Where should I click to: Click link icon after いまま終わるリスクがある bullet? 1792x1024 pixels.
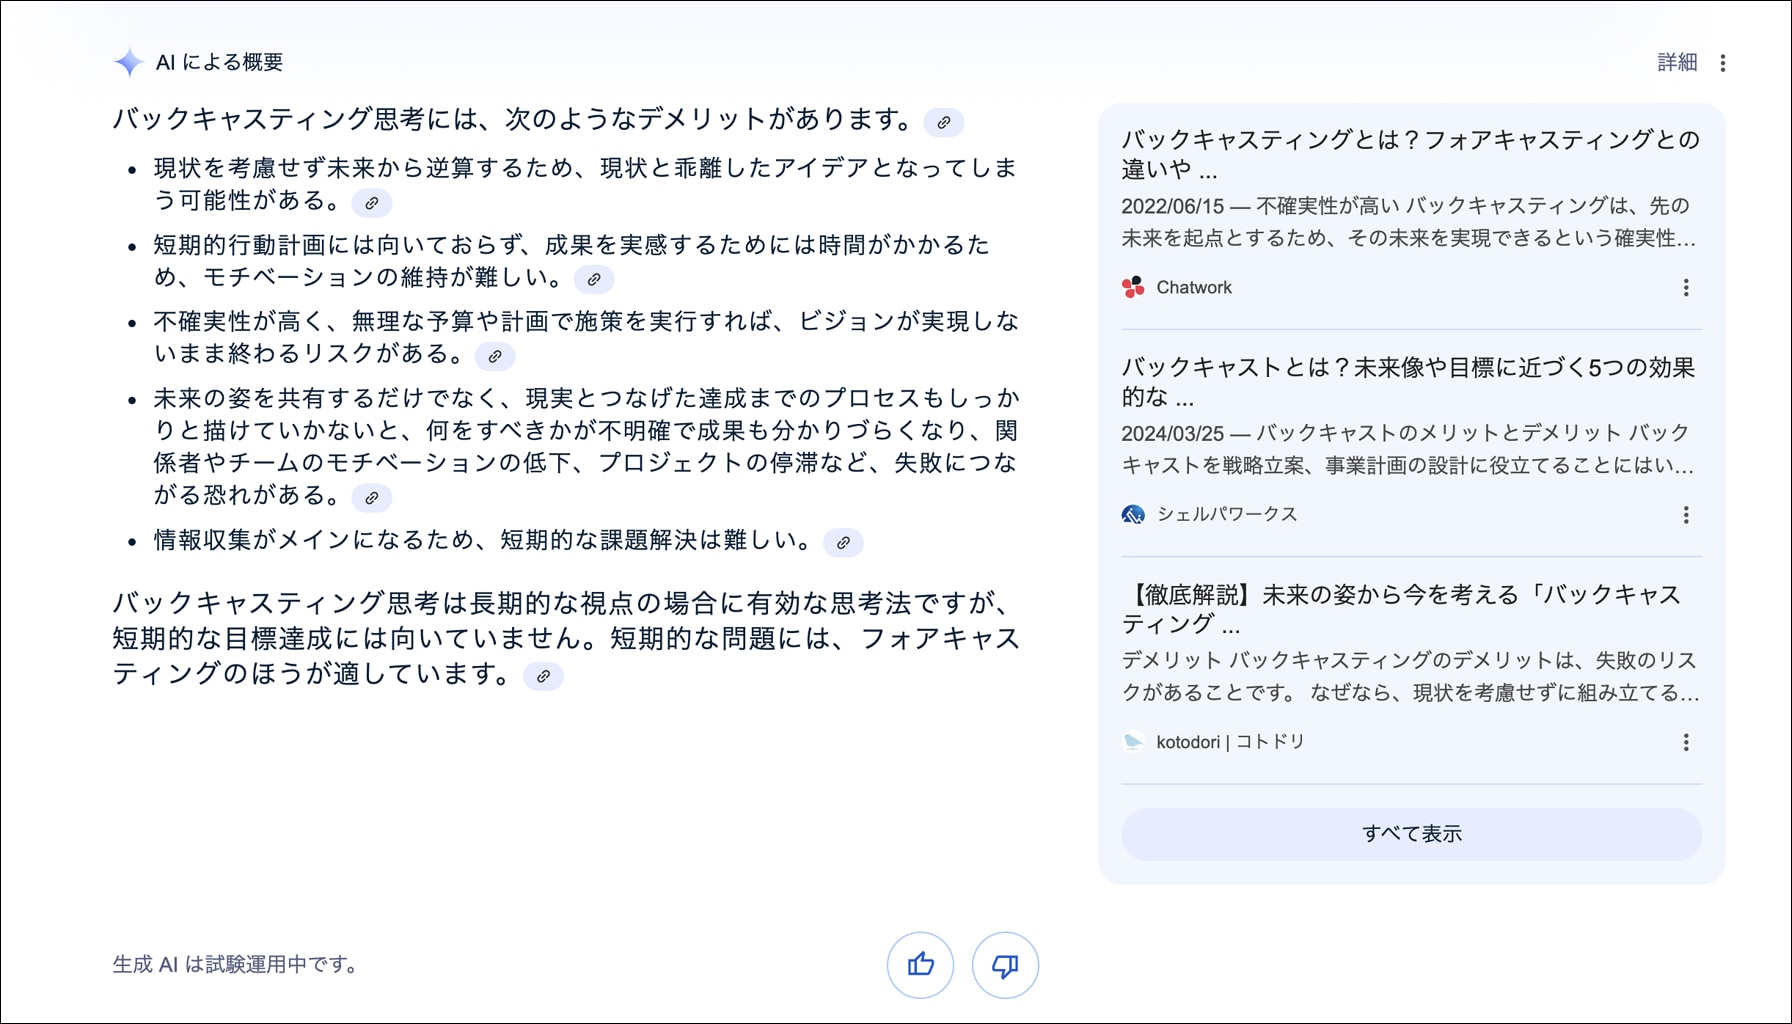click(495, 356)
